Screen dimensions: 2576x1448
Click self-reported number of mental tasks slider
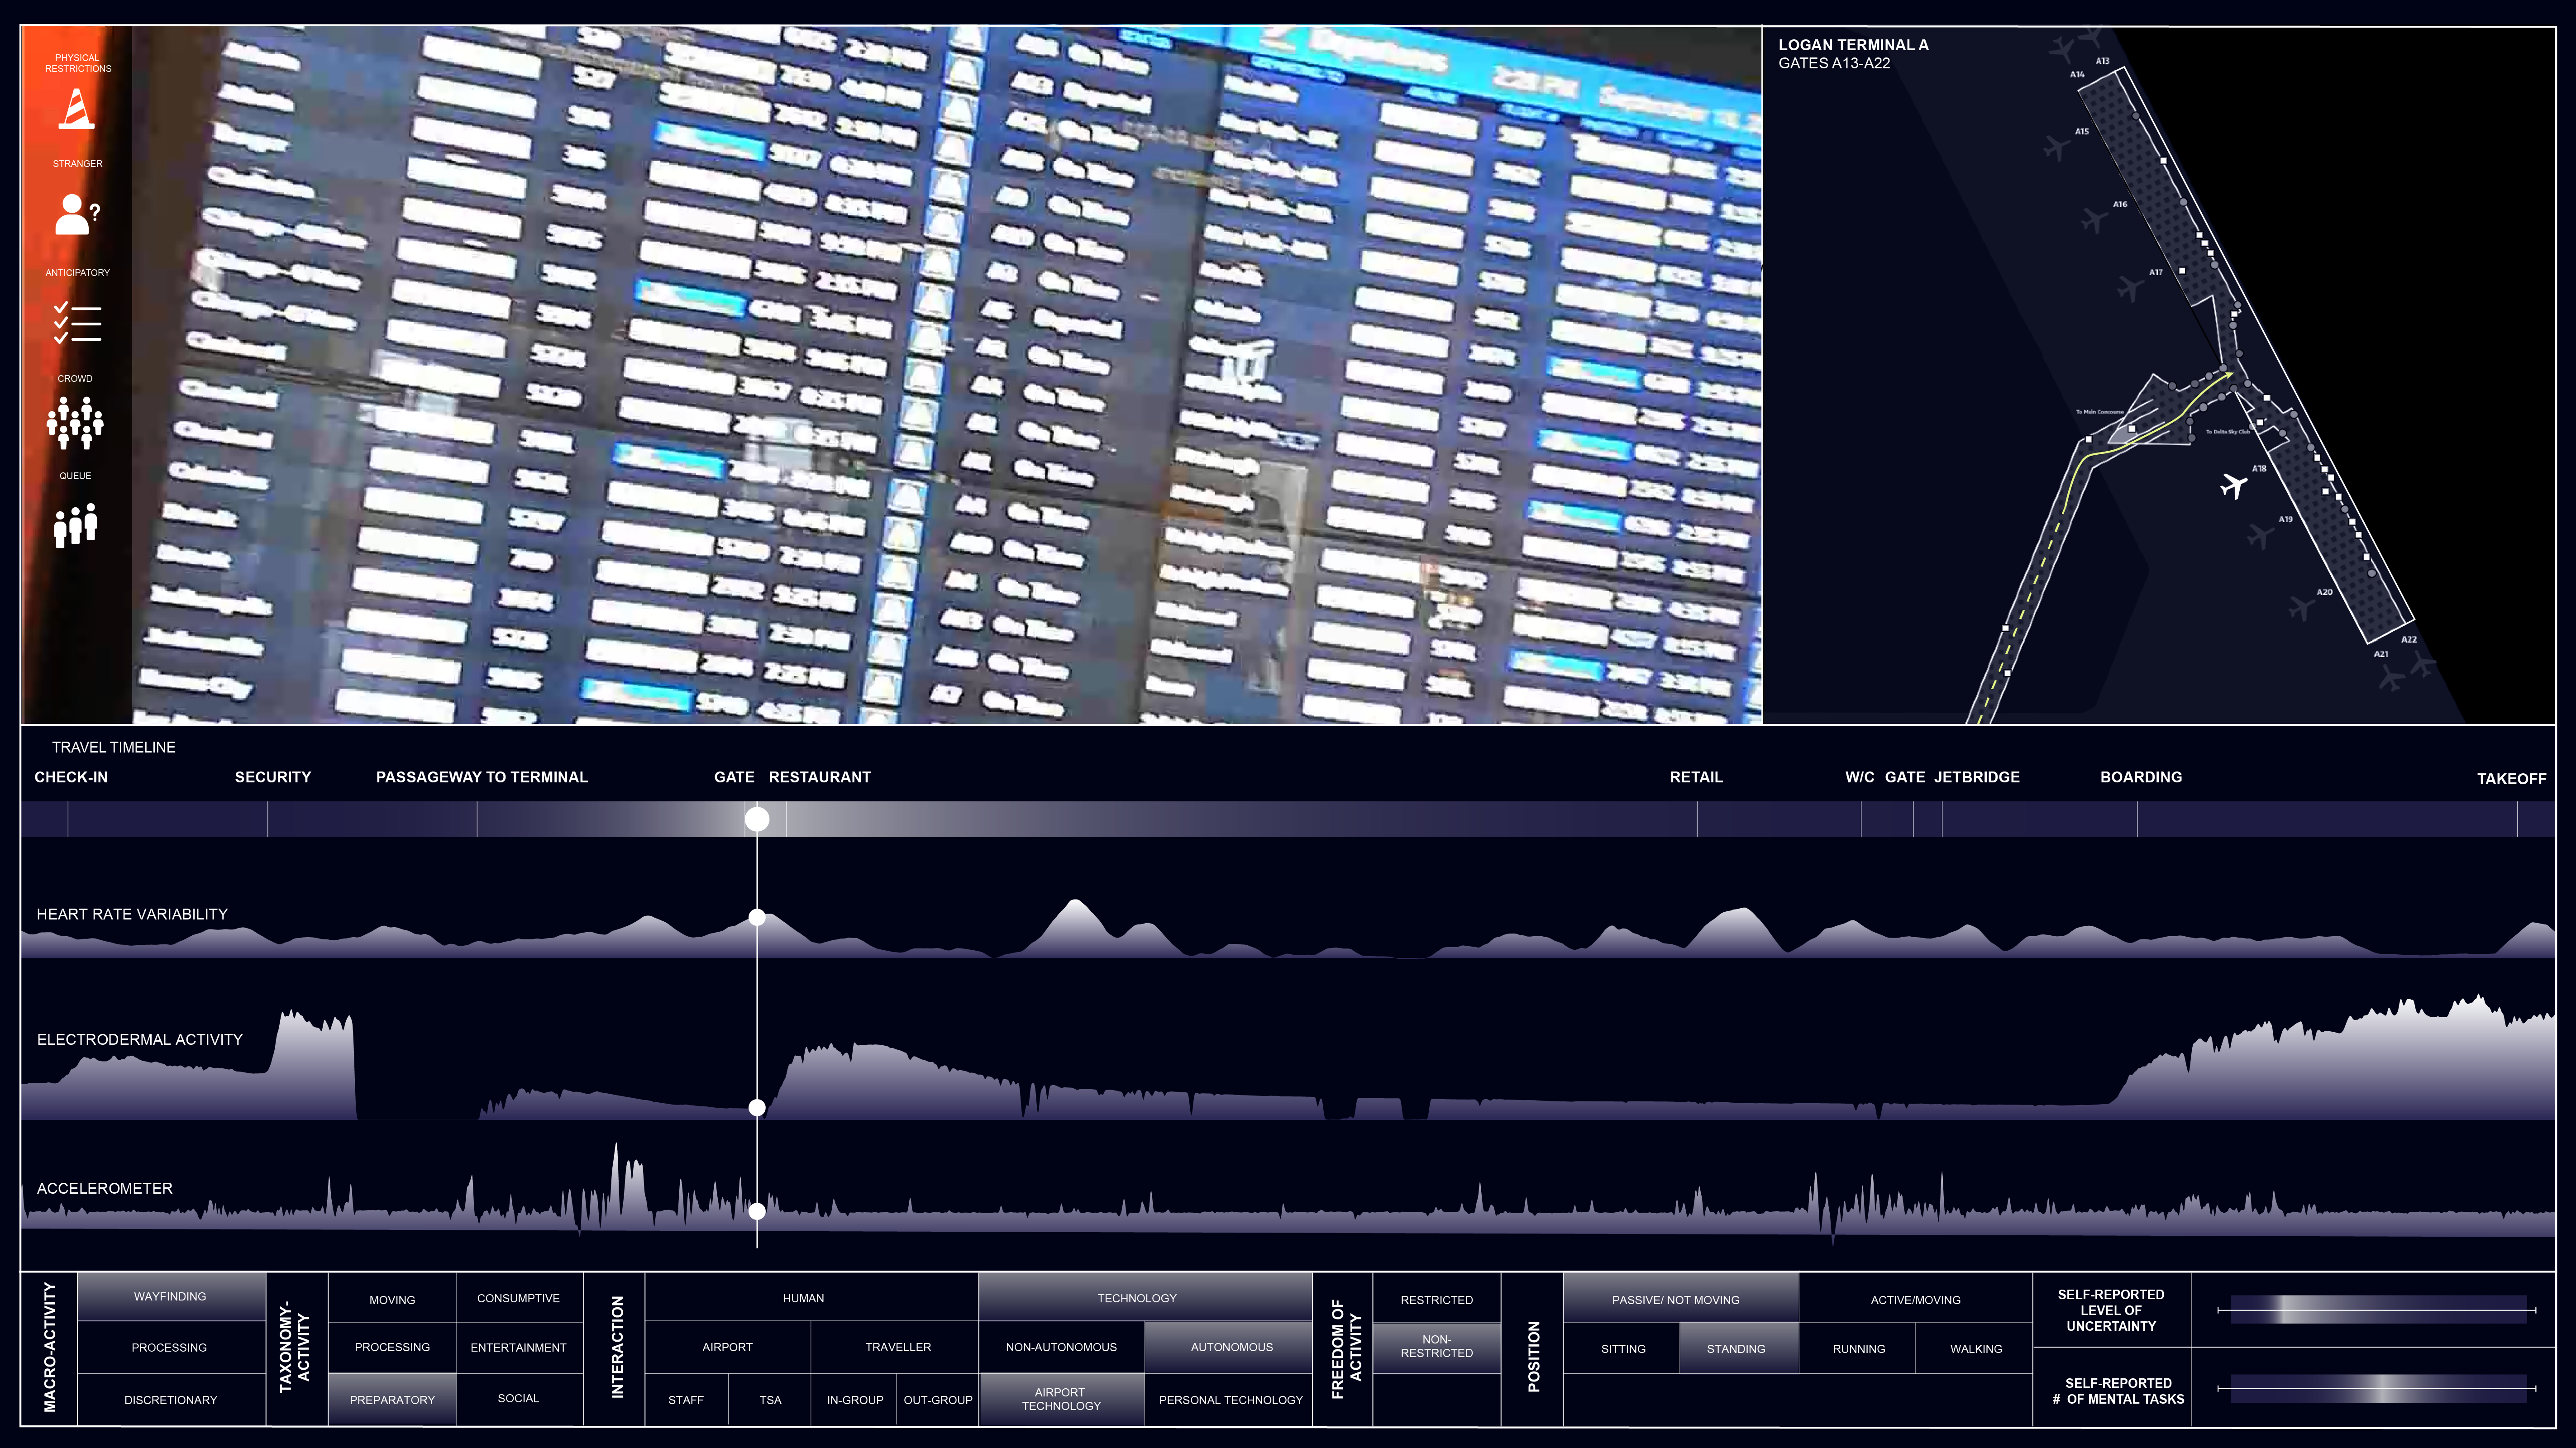[x=2376, y=1388]
